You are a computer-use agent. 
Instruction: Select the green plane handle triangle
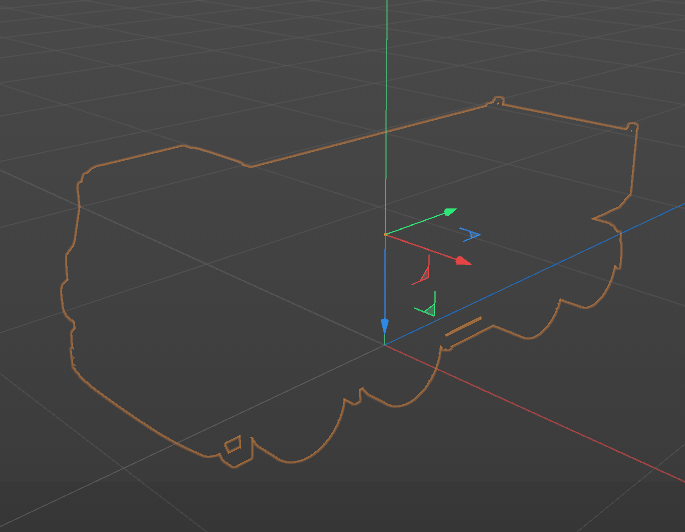tap(426, 306)
